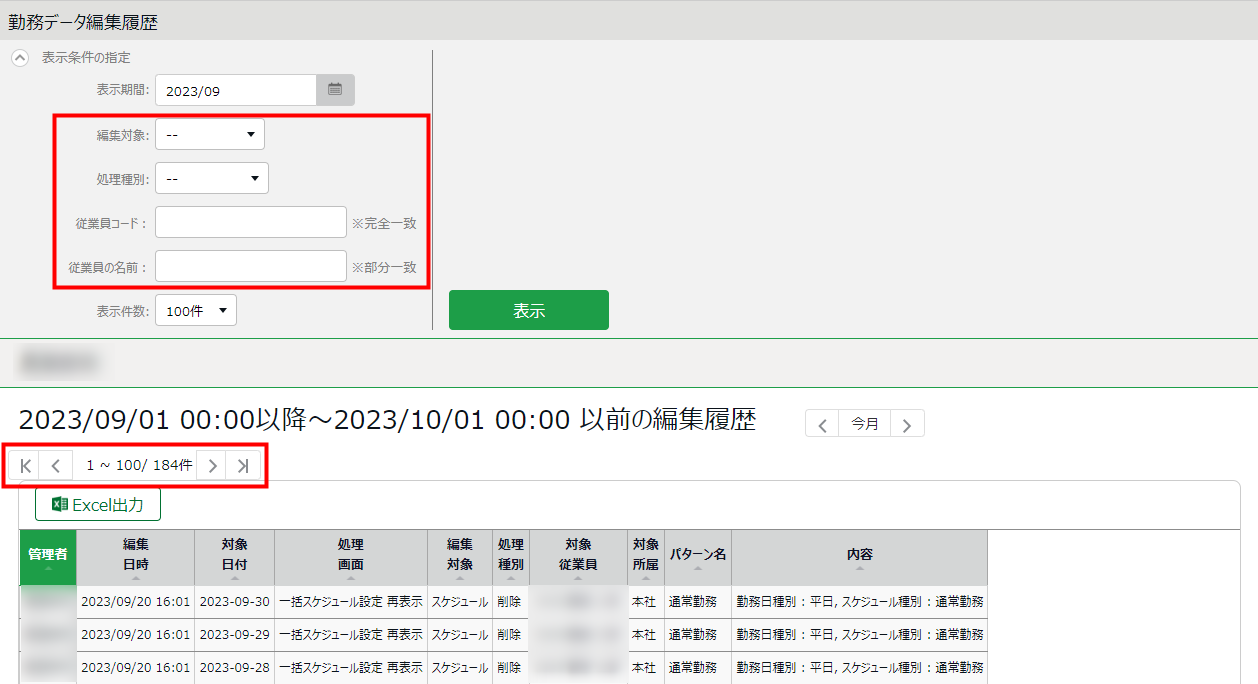This screenshot has width=1258, height=684.
Task: Sort by the 管理者 column header
Action: (48, 557)
